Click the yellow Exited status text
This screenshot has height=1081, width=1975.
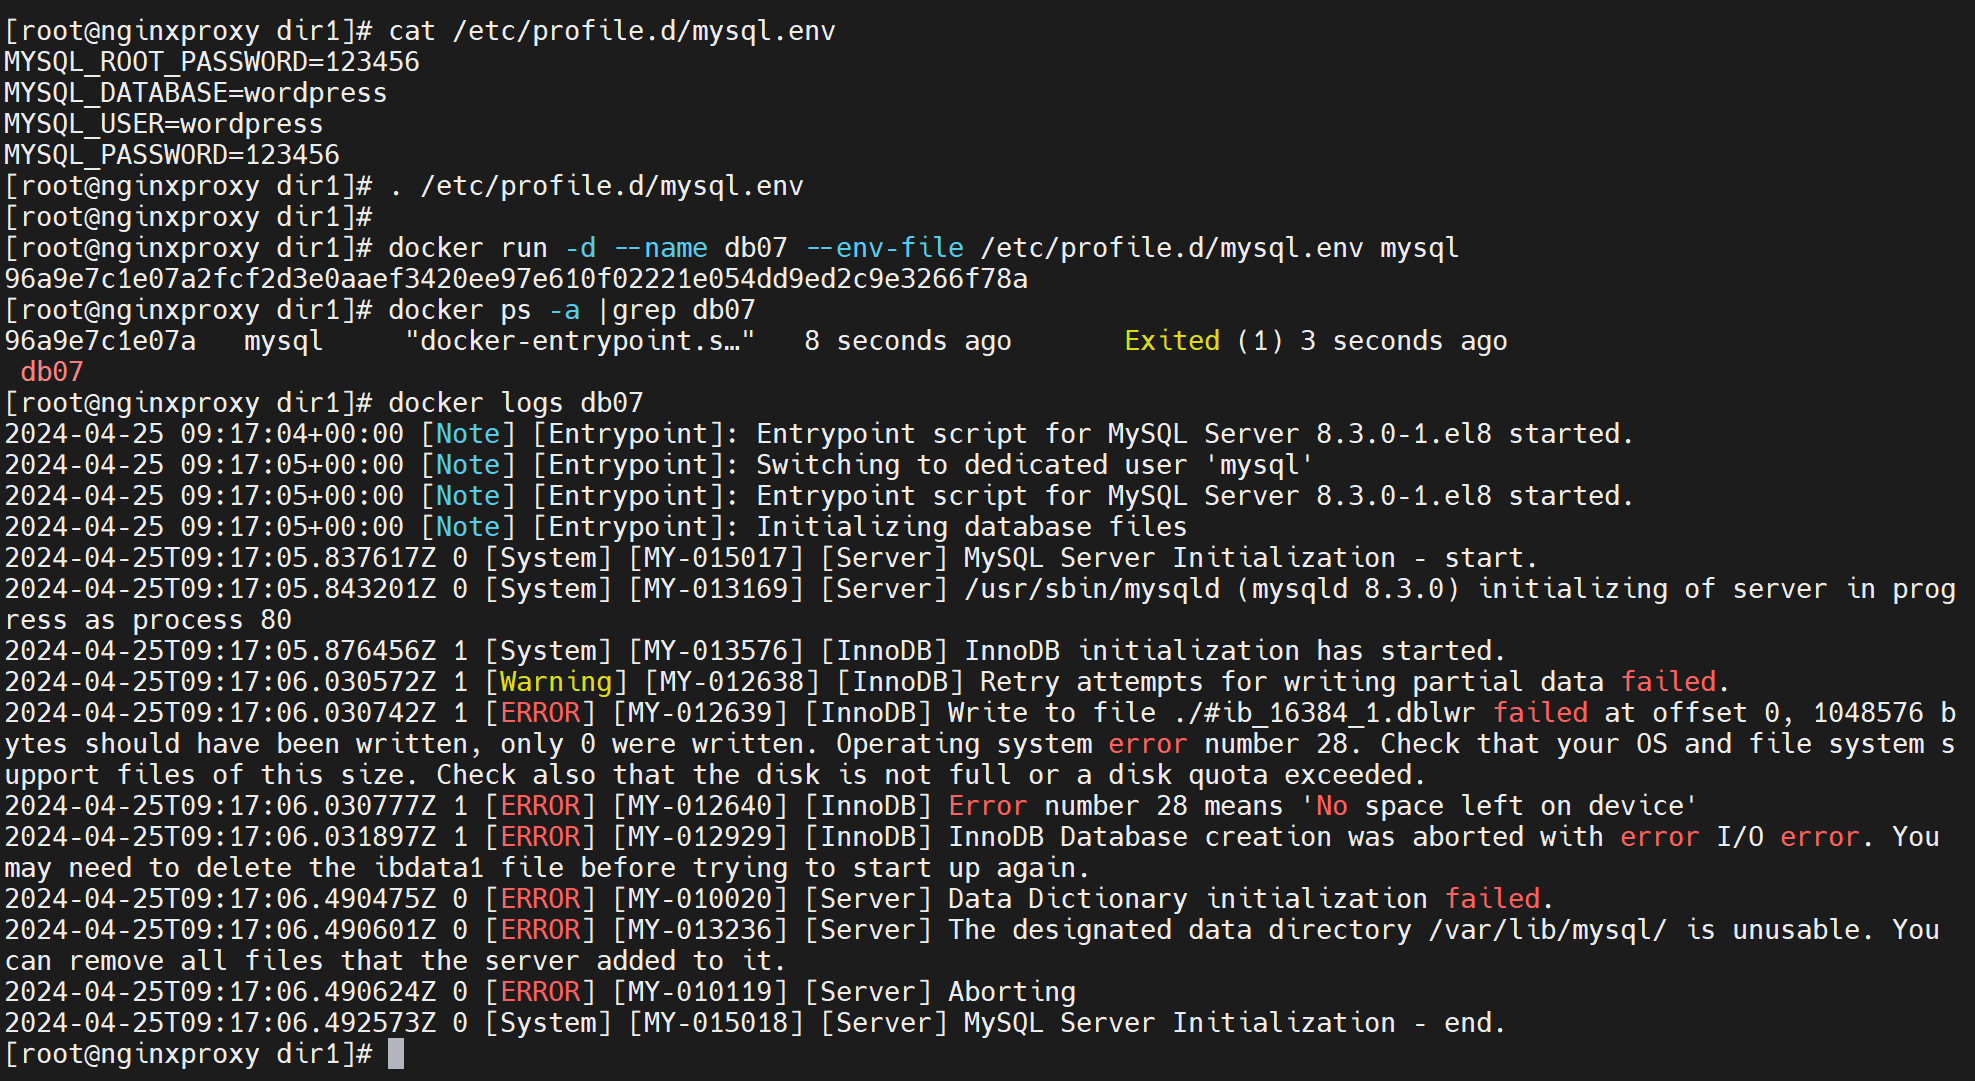coord(1171,341)
